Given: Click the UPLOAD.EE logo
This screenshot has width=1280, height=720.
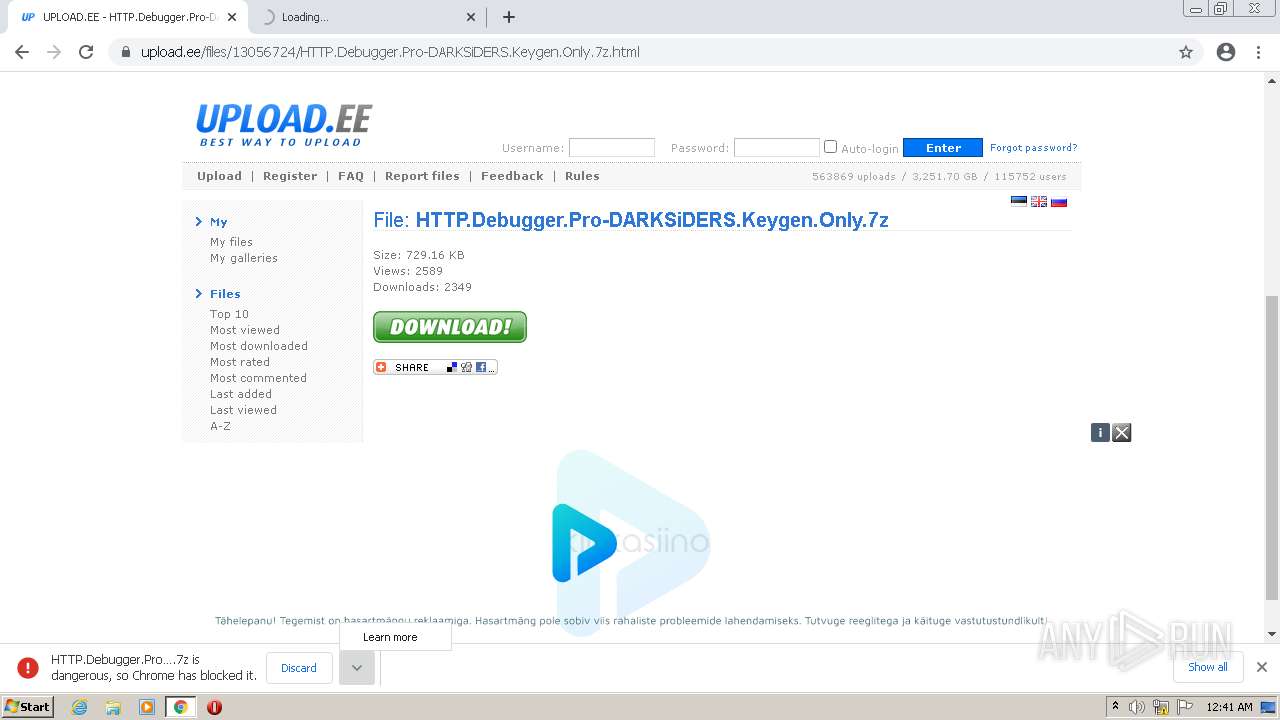Looking at the screenshot, I should pyautogui.click(x=284, y=125).
